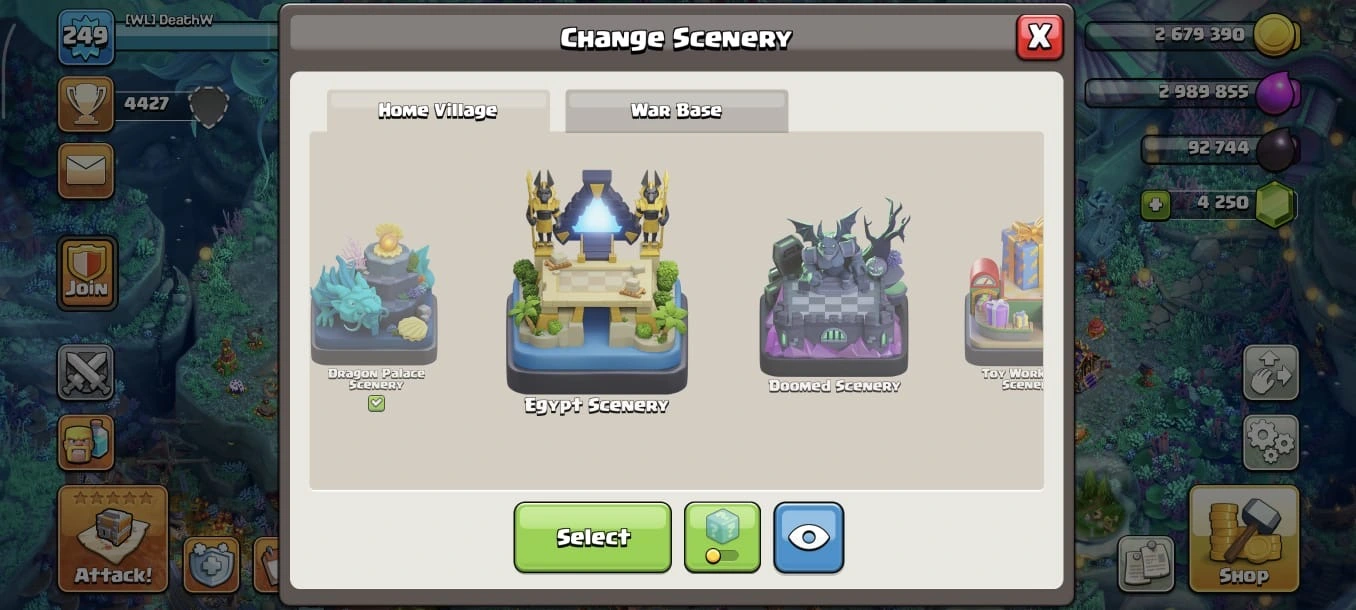Switch to the Home Village tab
This screenshot has width=1356, height=610.
(x=438, y=110)
